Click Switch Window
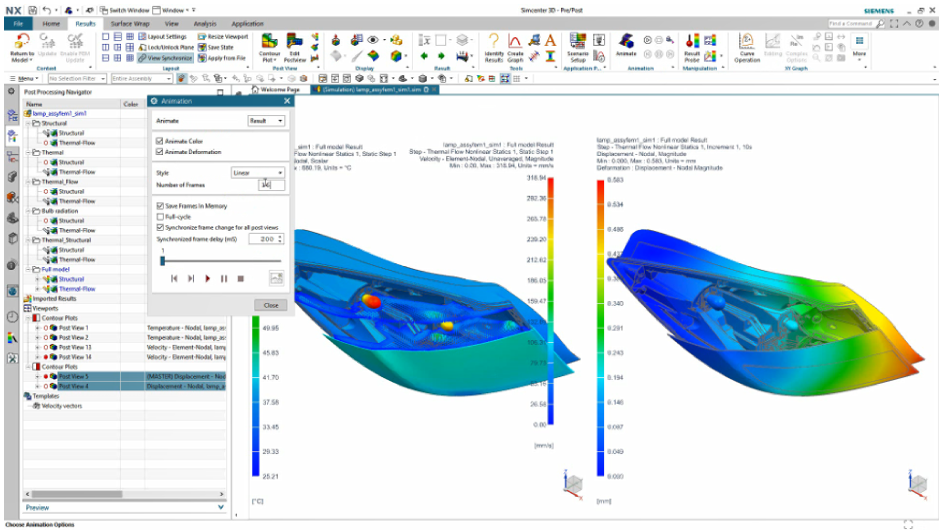Screen dimensions: 947x532 [x=124, y=10]
